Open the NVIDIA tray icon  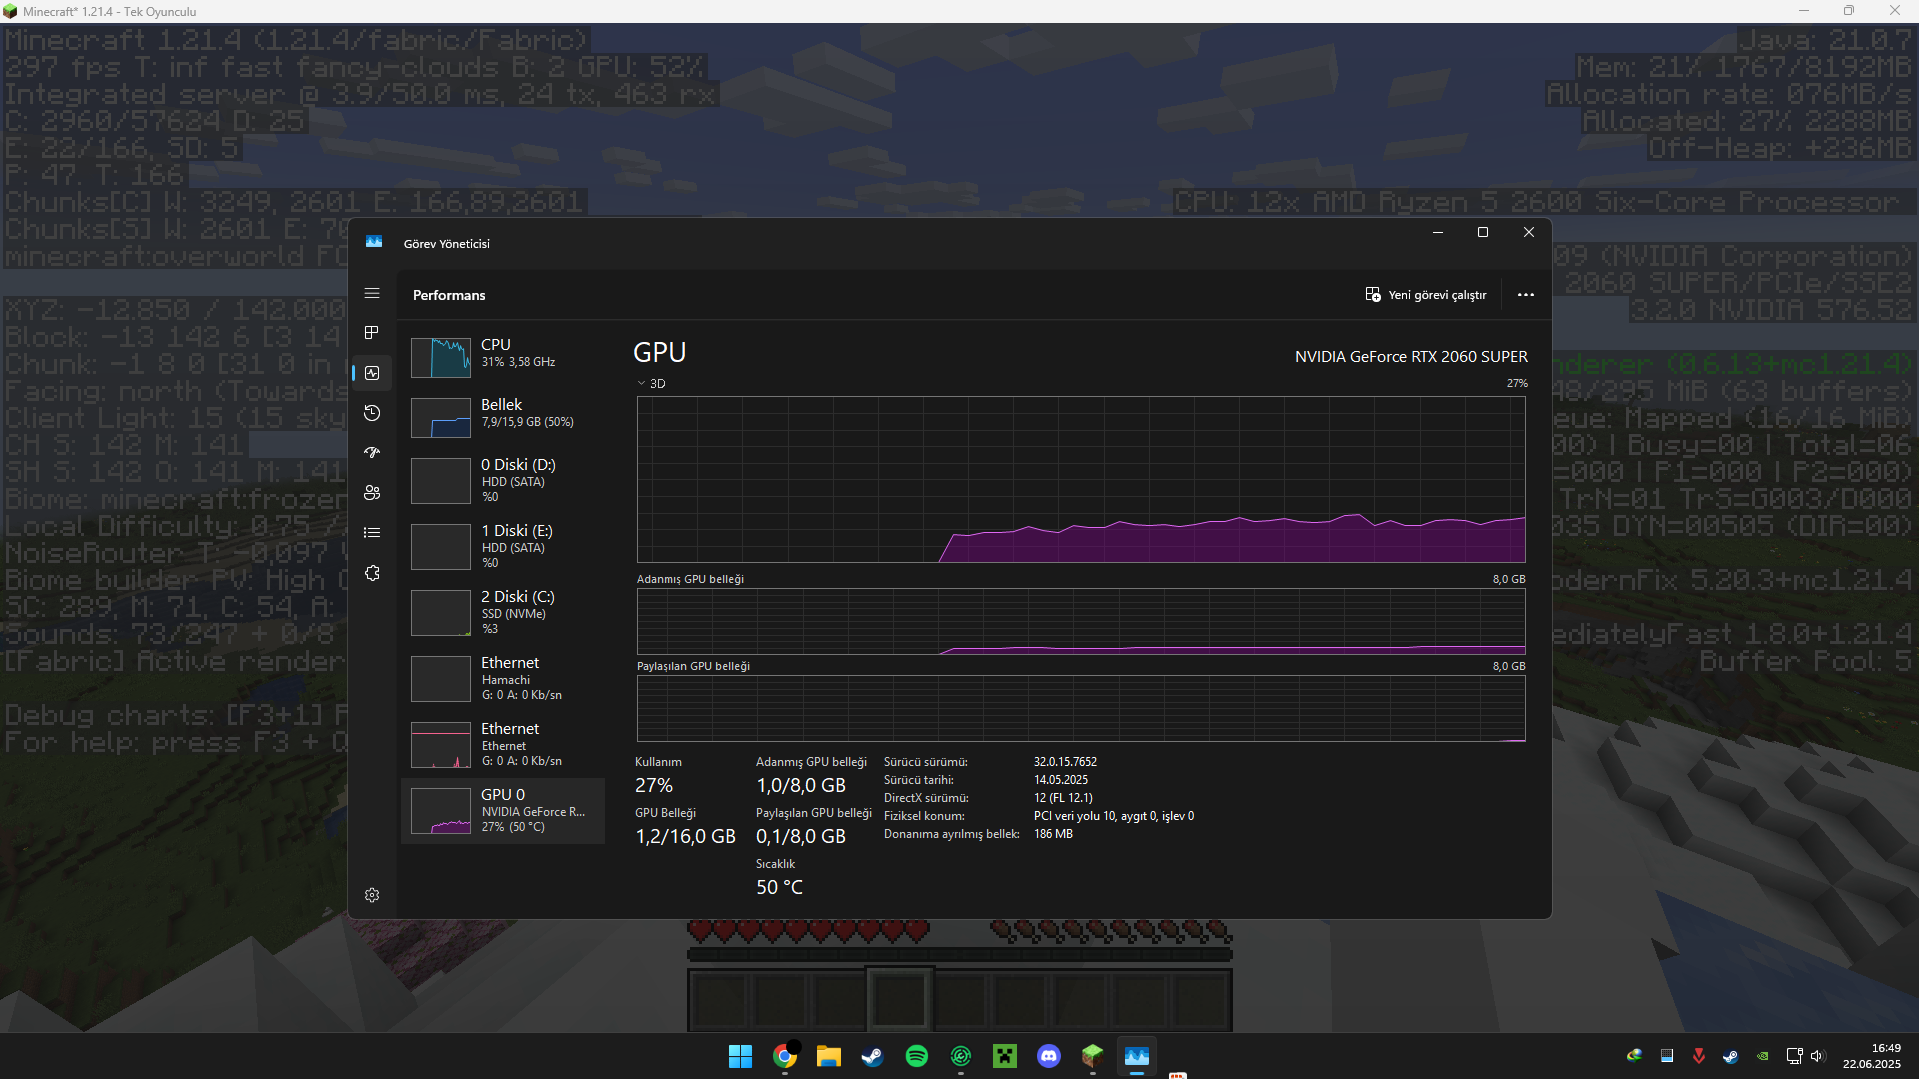click(x=1763, y=1056)
